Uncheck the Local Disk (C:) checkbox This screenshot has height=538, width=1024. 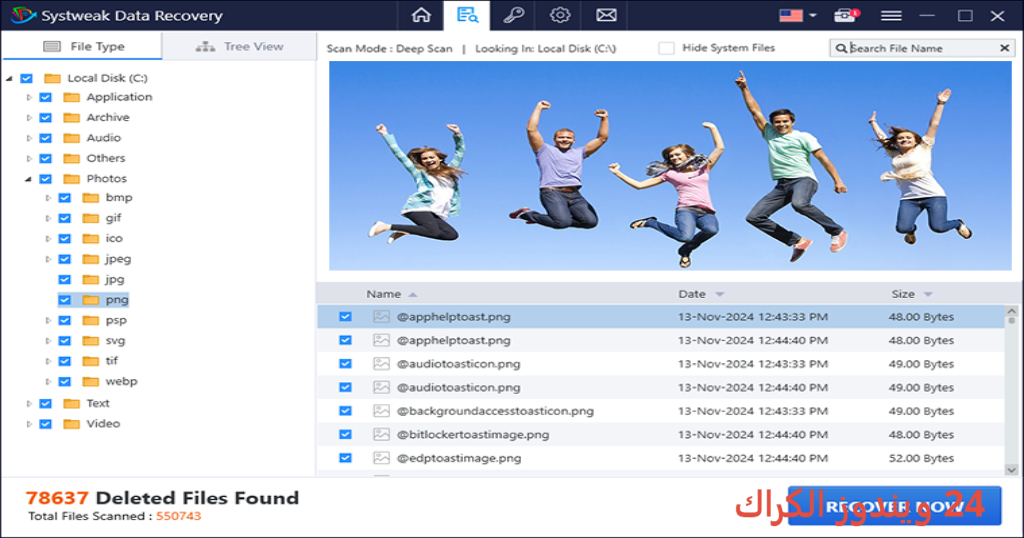pos(26,78)
